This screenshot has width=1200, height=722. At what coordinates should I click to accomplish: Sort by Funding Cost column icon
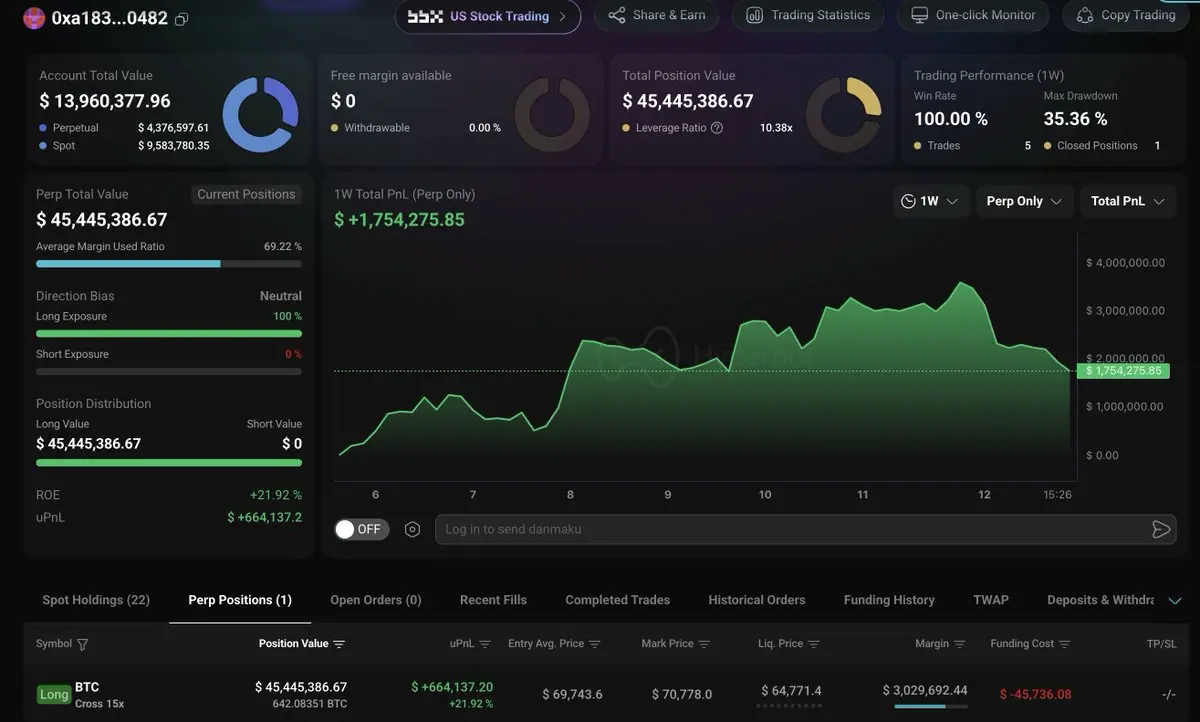[1065, 644]
